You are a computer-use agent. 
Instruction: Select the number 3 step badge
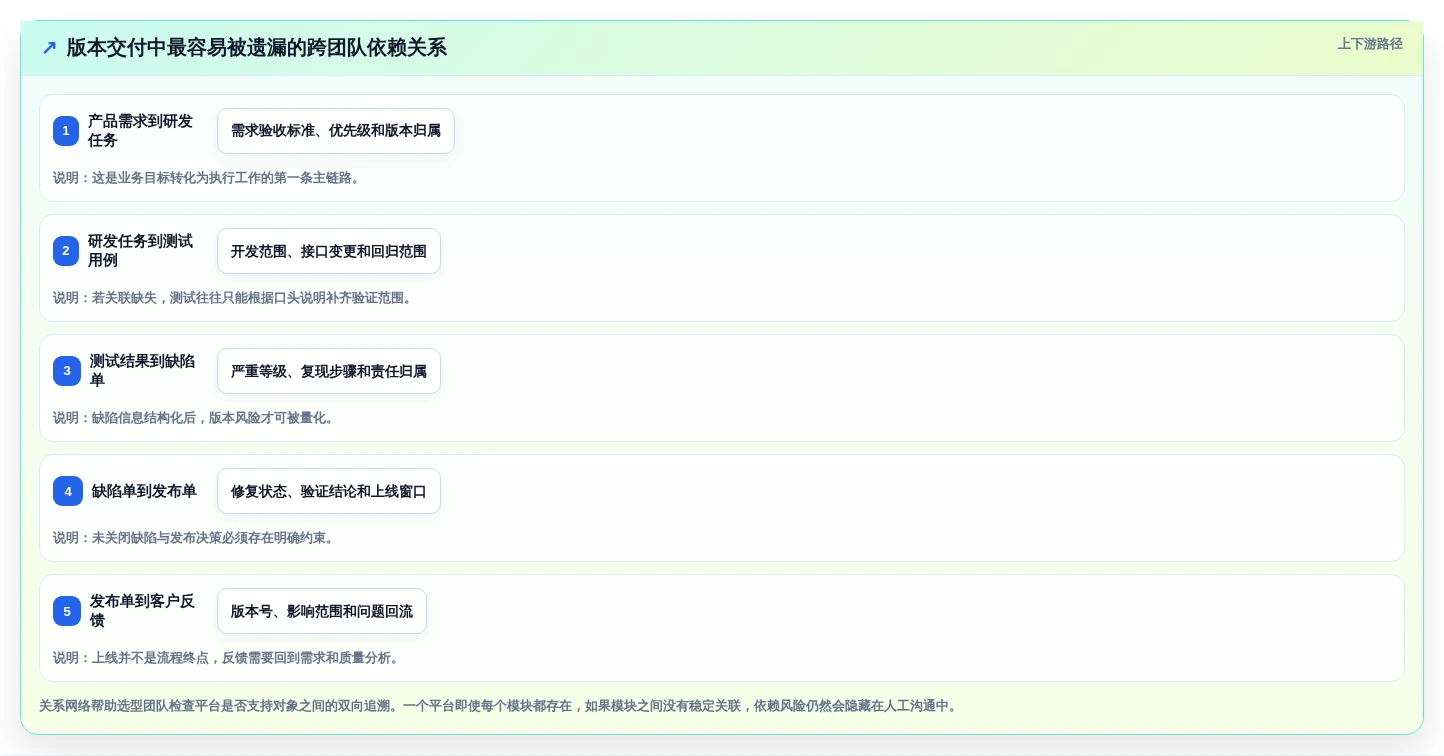67,371
